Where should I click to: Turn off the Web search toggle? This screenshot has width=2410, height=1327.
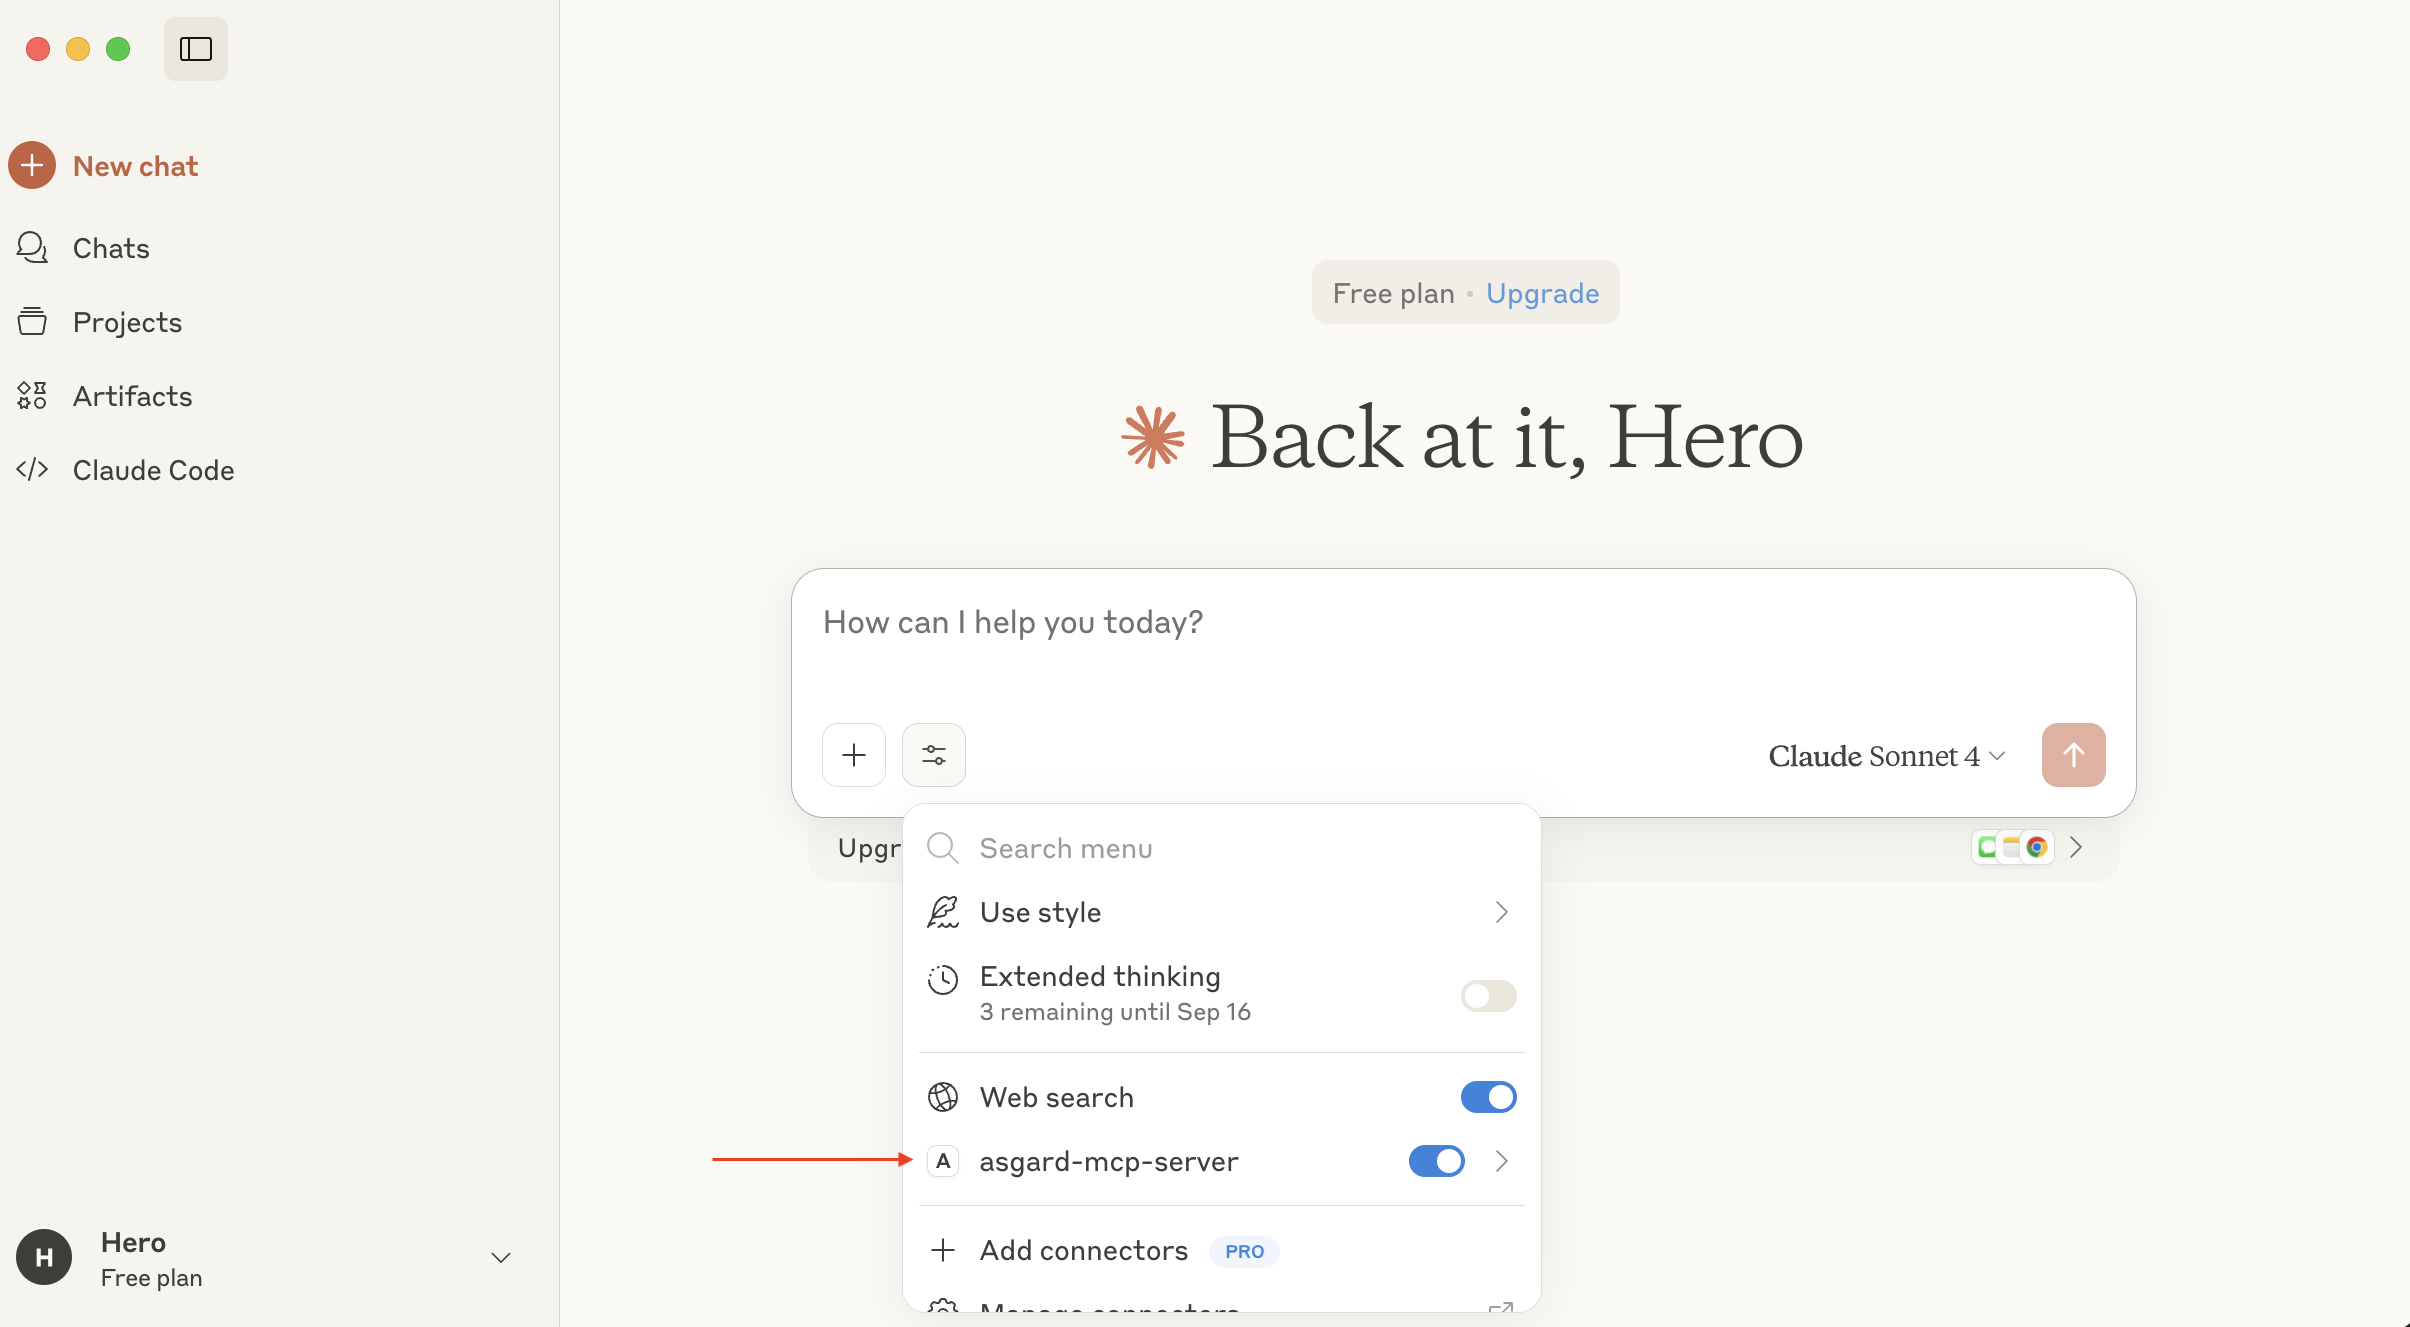(x=1488, y=1097)
